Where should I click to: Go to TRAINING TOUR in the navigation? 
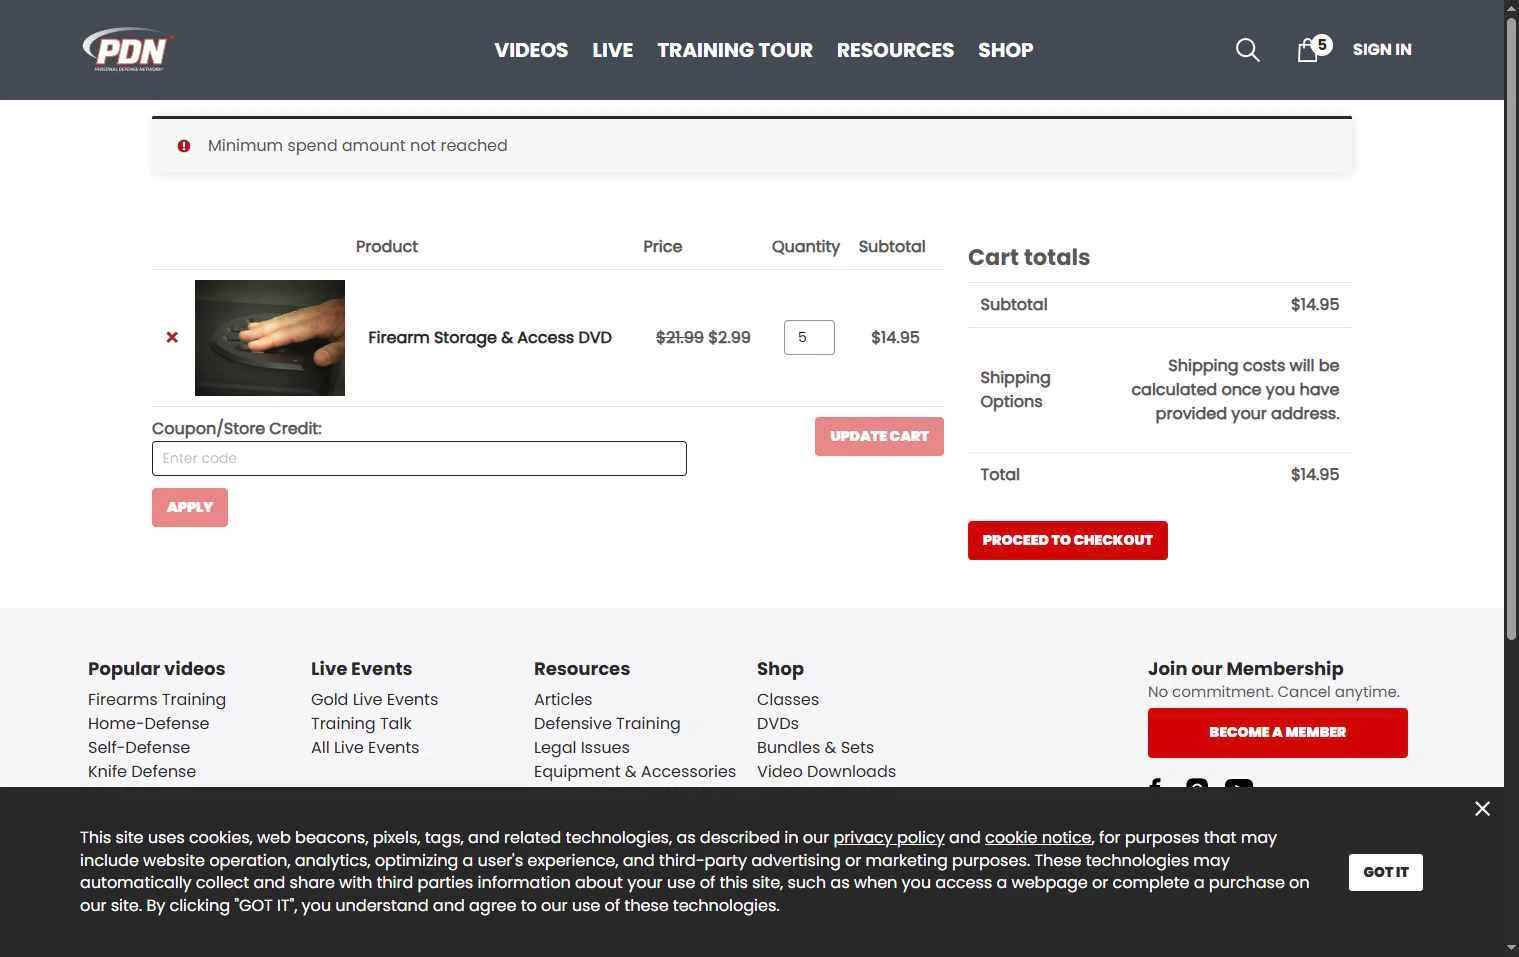click(735, 50)
